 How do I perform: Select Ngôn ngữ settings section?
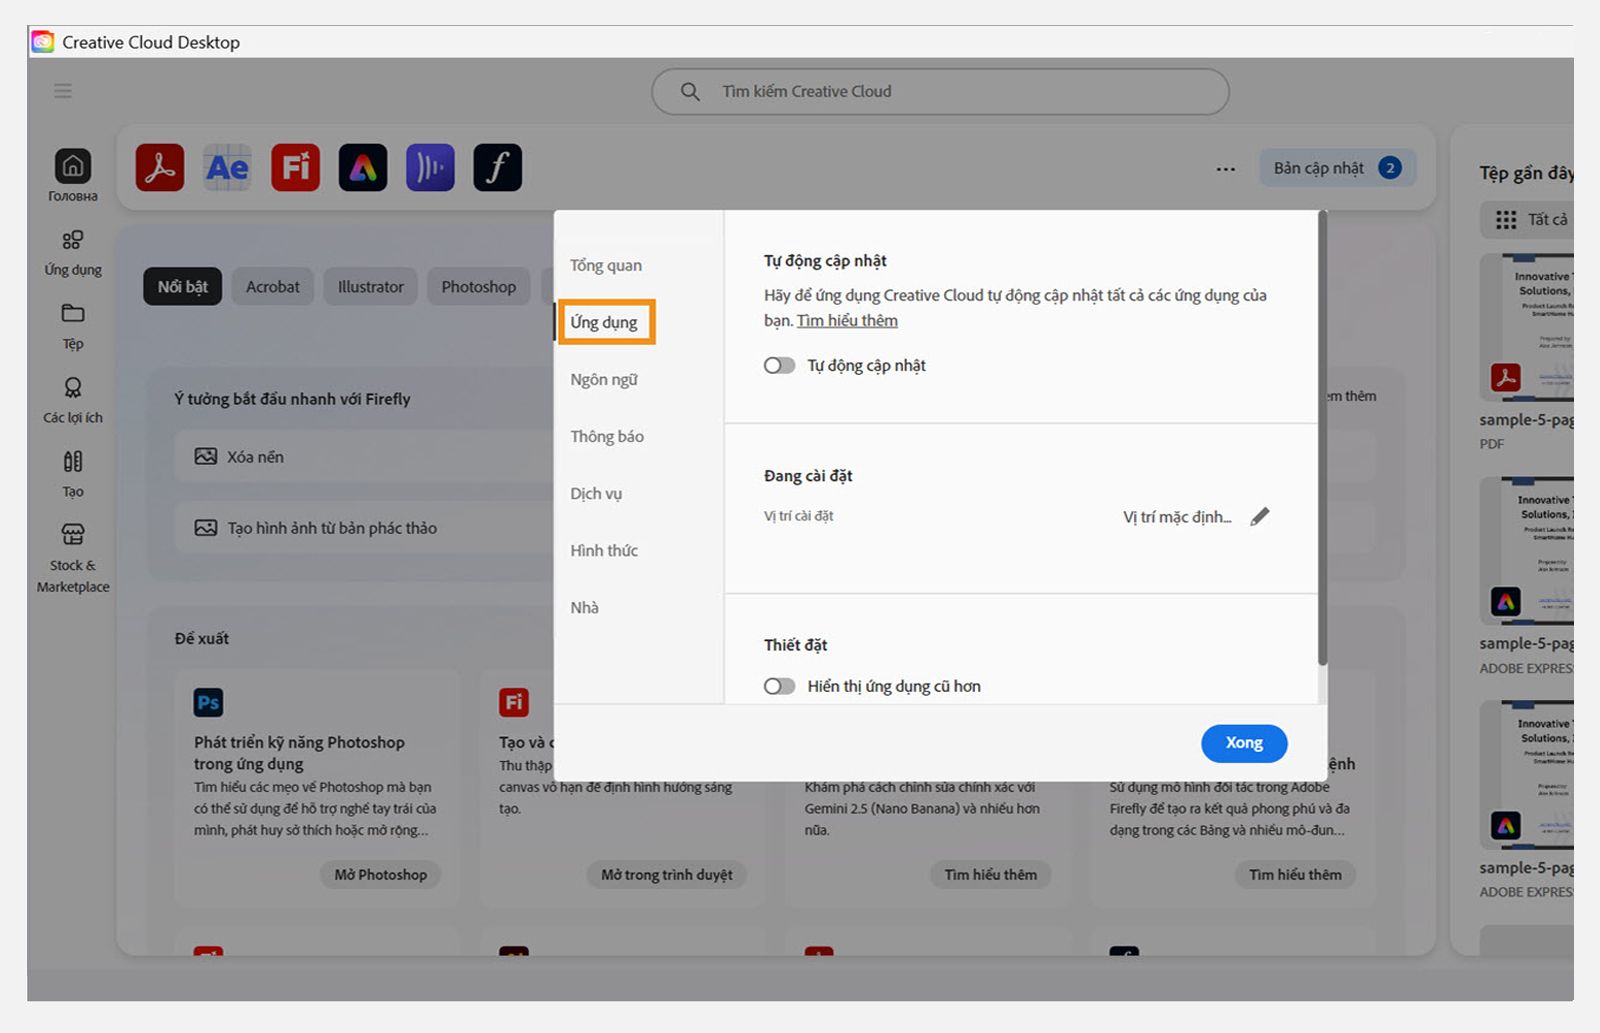pyautogui.click(x=604, y=379)
